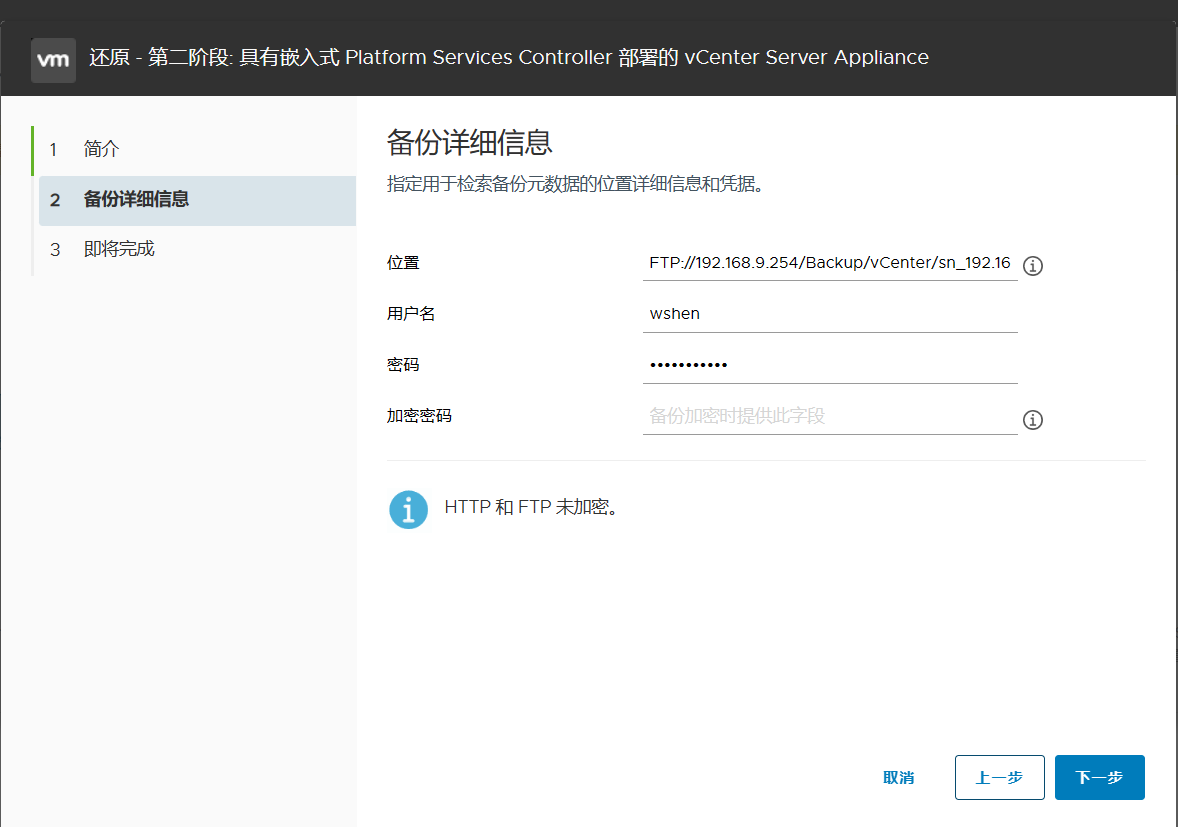Focus the empty 加密密码 input field
This screenshot has height=827, width=1178.
click(829, 416)
